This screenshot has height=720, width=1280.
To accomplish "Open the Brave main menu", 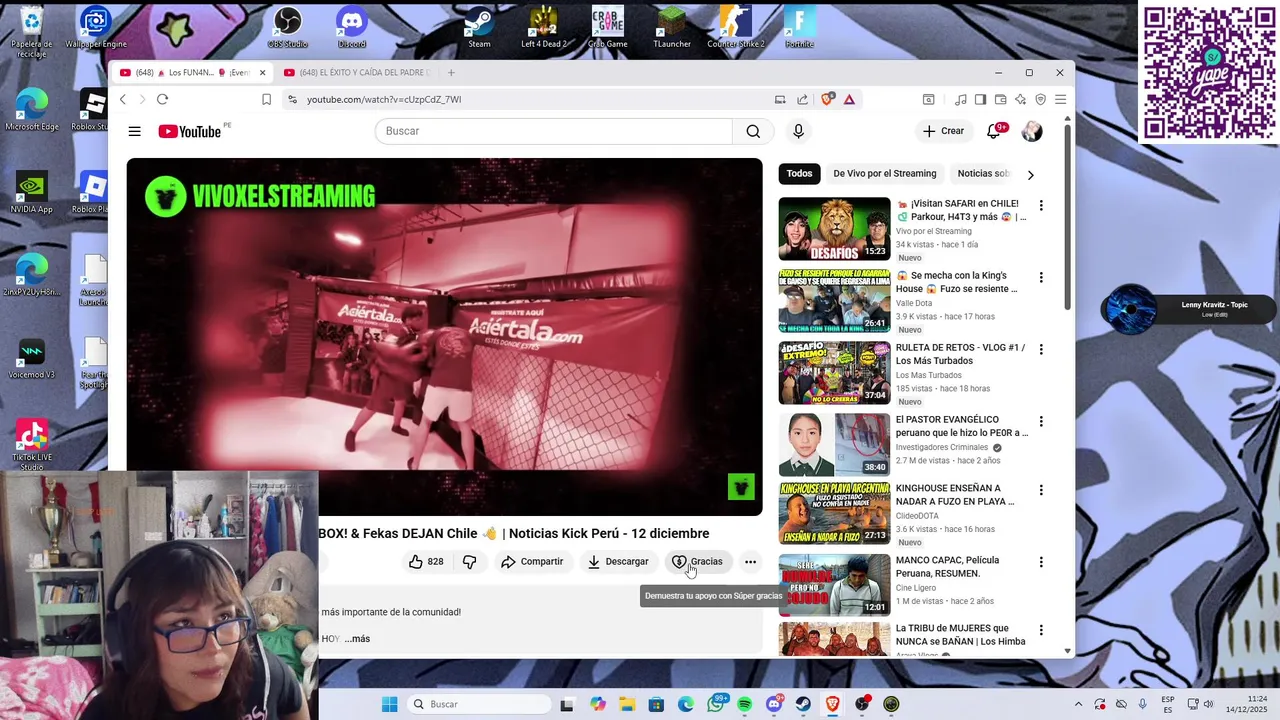I will pos(1060,99).
